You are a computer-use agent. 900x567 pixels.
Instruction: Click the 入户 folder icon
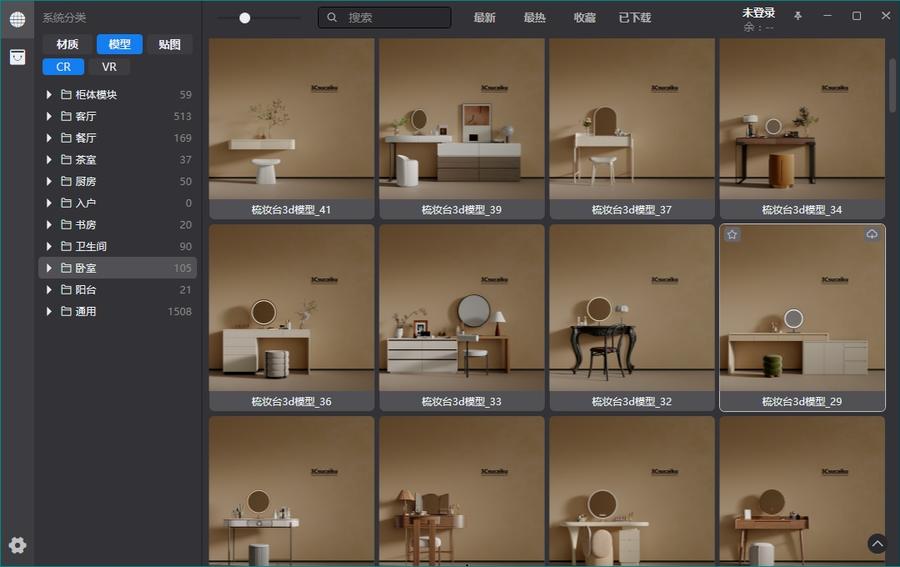tap(66, 203)
